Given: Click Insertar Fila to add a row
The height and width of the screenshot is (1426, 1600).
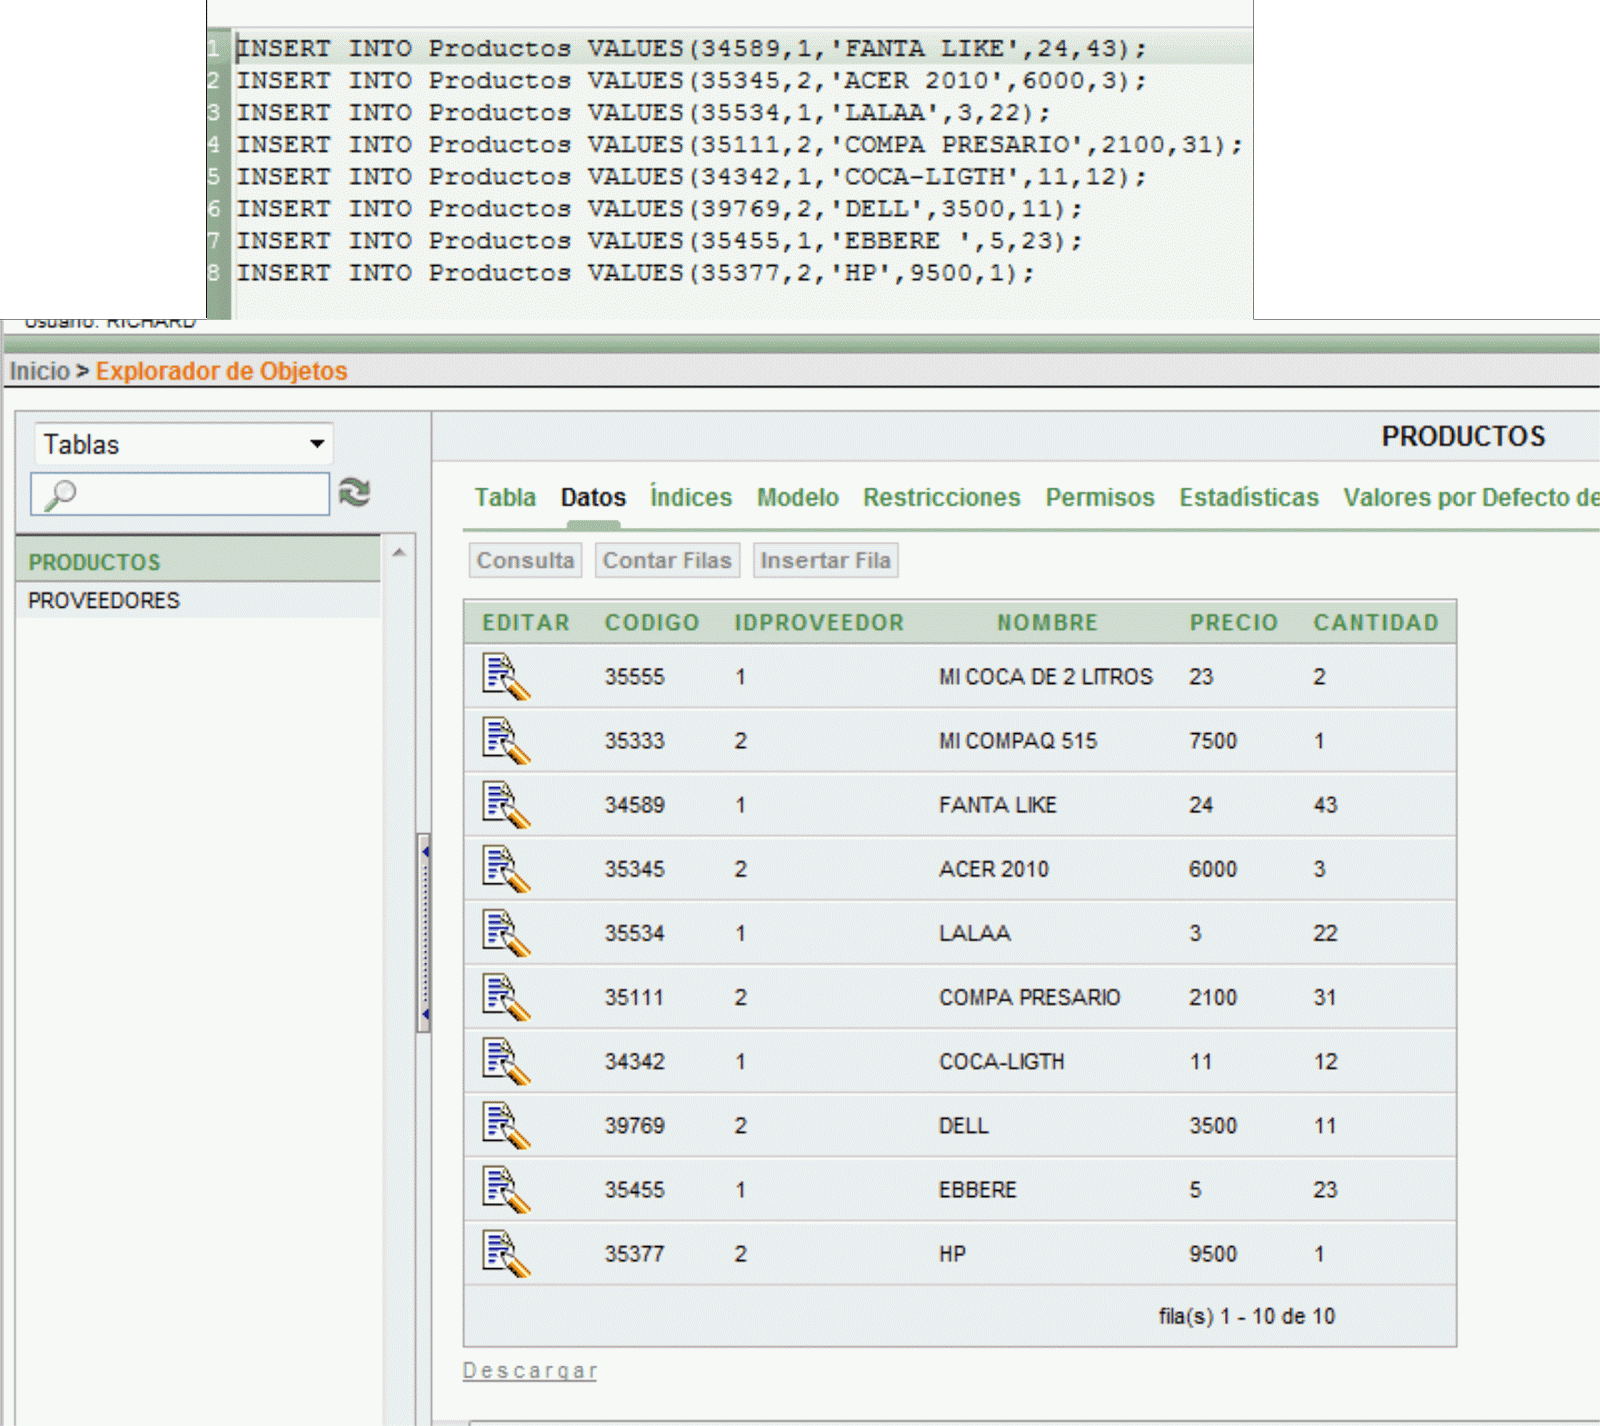Looking at the screenshot, I should pos(826,560).
